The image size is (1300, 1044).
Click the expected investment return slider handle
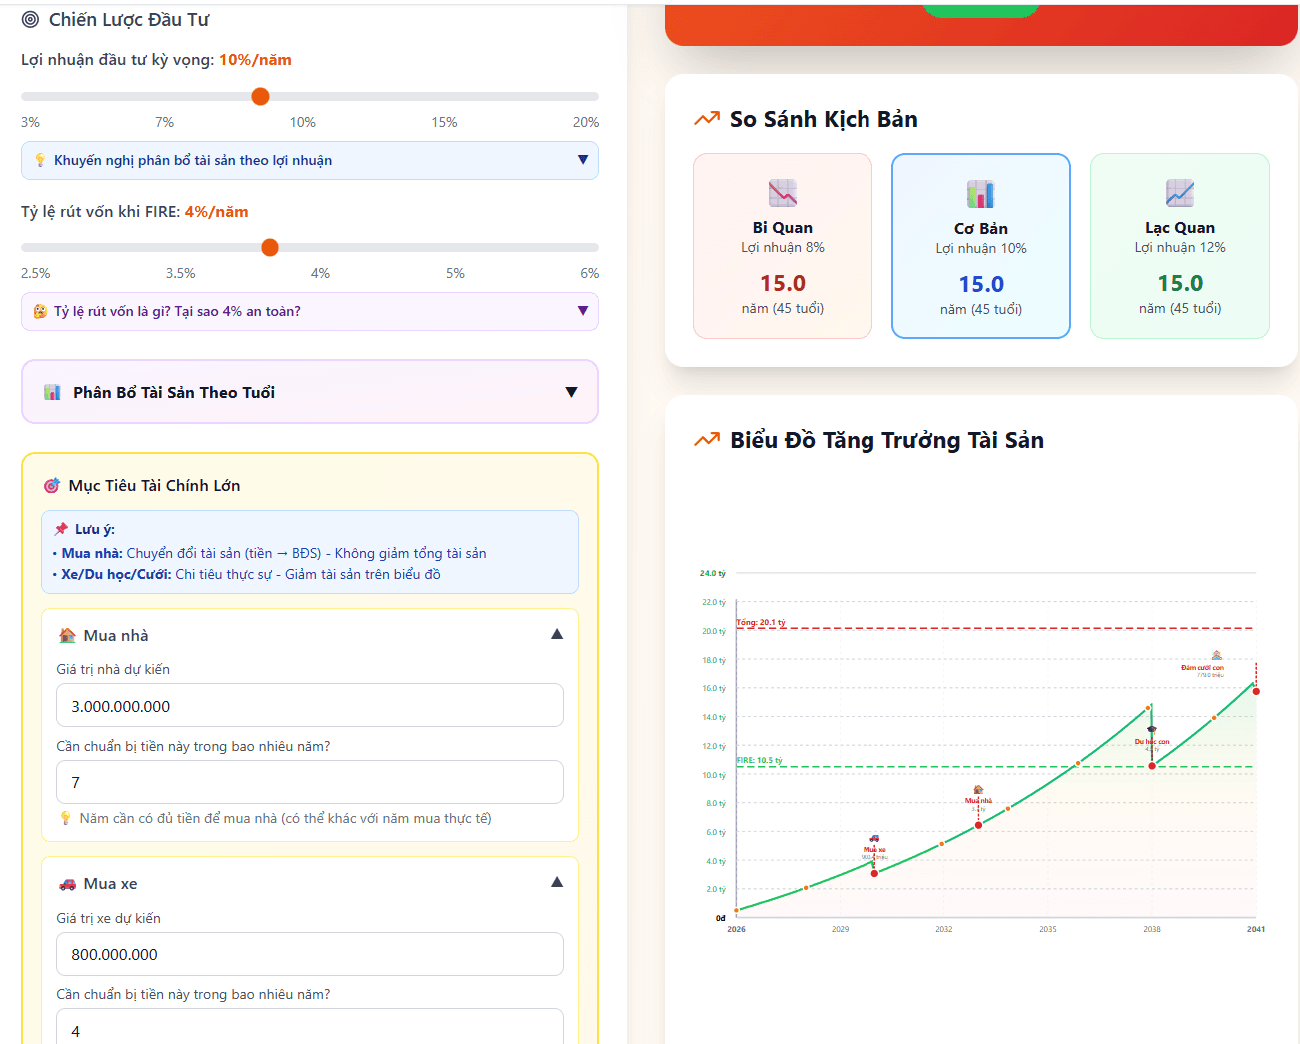click(x=260, y=97)
